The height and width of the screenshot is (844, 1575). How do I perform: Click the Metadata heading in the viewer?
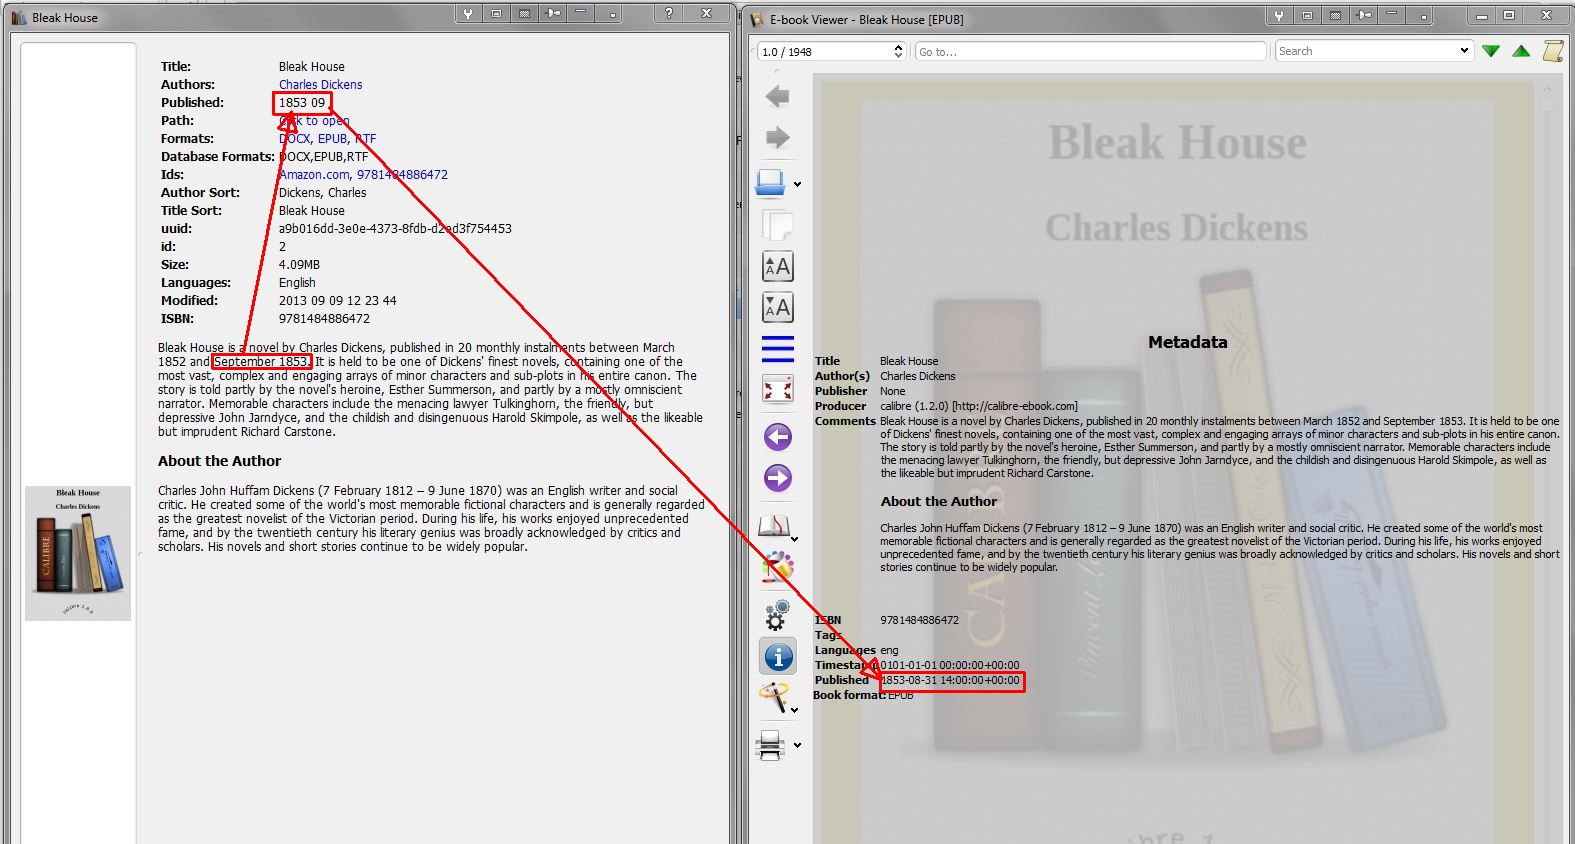tap(1187, 342)
